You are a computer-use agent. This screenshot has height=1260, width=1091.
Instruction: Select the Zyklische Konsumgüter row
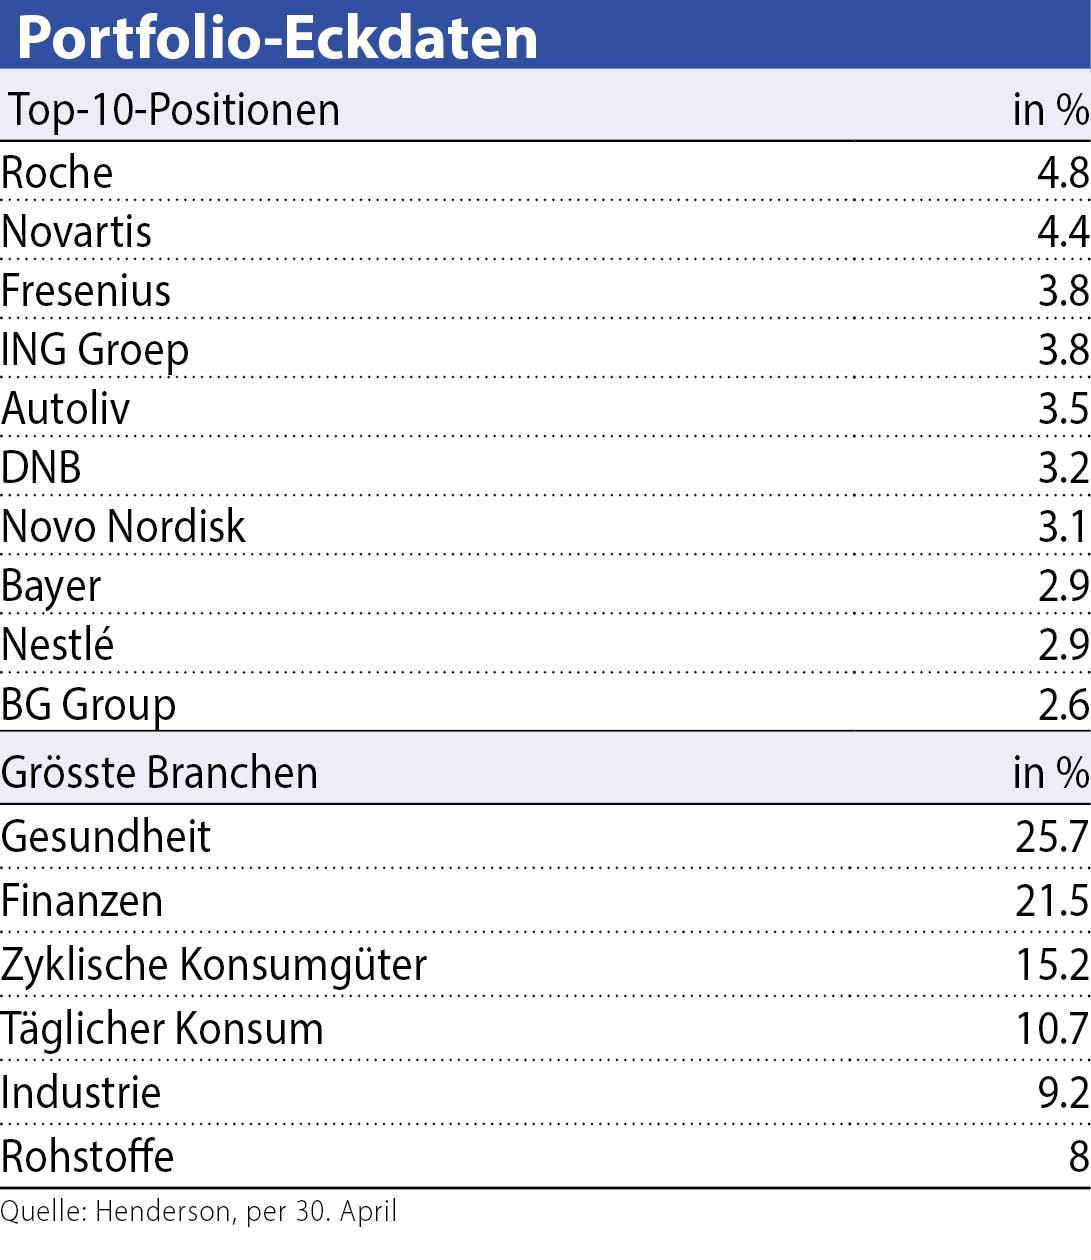tap(545, 965)
